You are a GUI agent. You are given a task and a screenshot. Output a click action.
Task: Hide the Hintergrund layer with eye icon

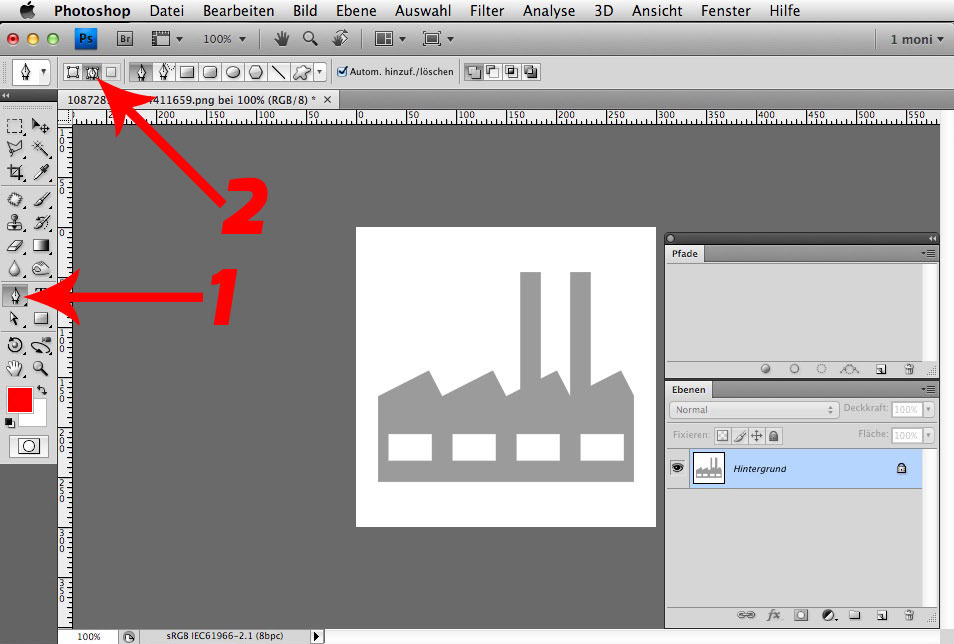point(677,467)
